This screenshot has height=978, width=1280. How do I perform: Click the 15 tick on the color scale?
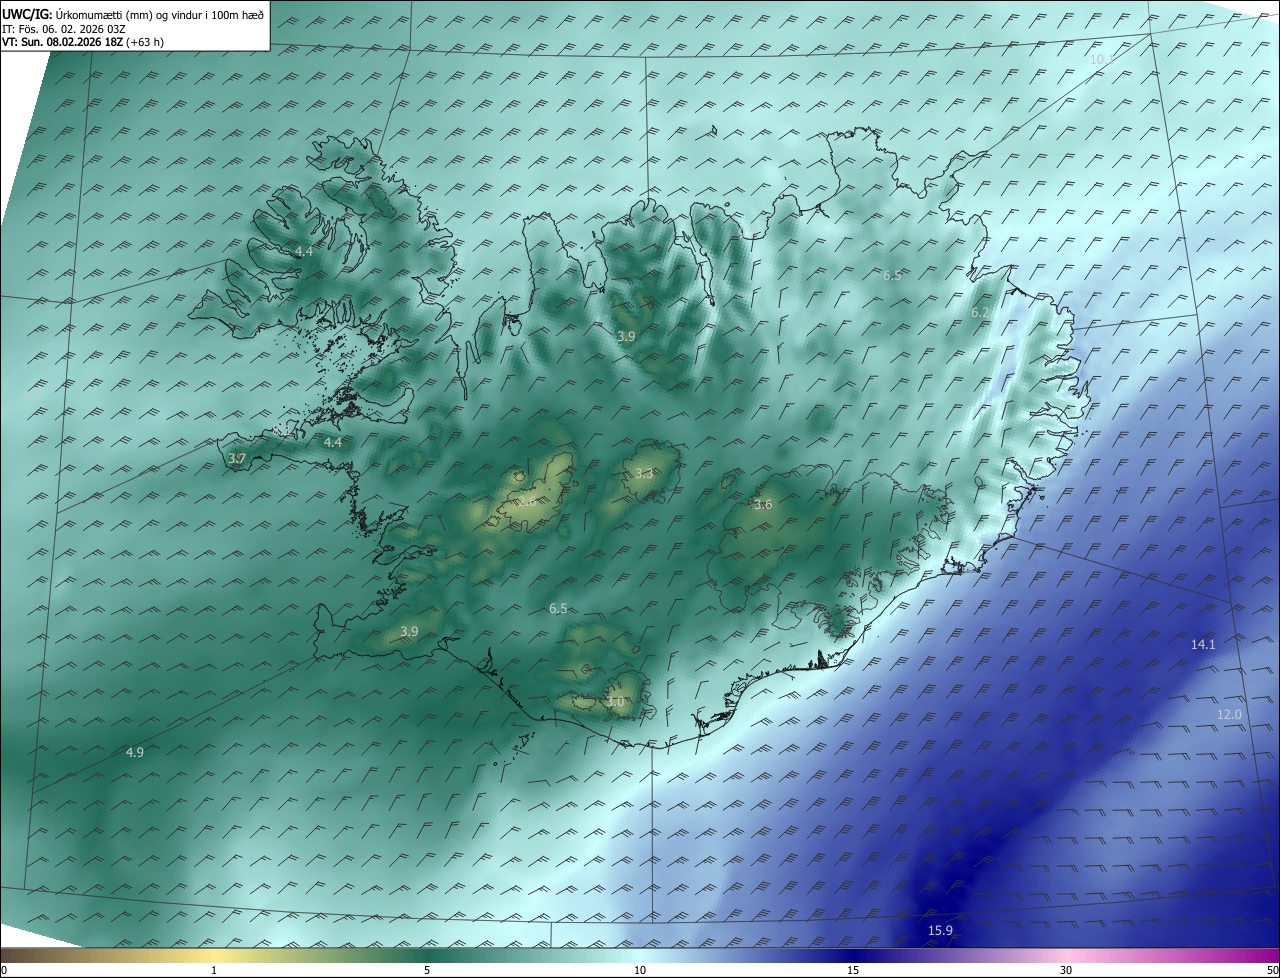point(853,970)
